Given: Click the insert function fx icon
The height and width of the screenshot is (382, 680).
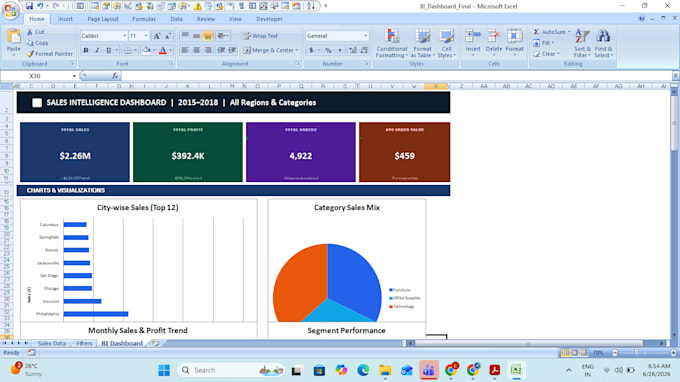Looking at the screenshot, I should coord(115,76).
